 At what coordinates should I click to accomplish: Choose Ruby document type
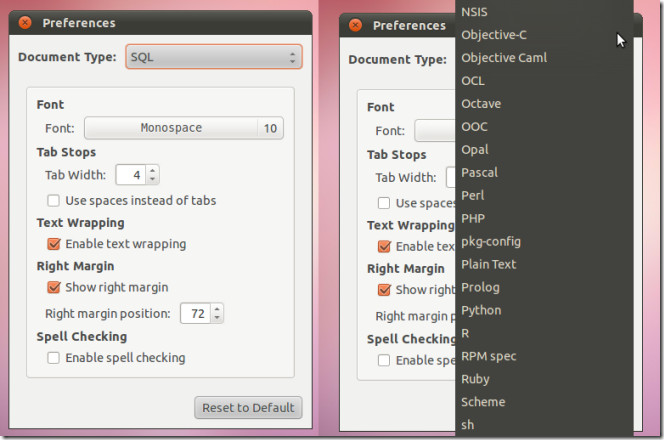544,379
